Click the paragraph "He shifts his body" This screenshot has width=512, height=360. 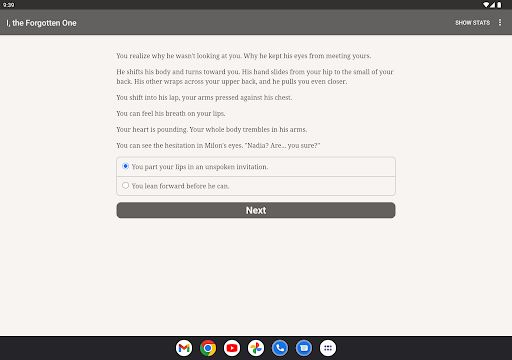[x=255, y=77]
